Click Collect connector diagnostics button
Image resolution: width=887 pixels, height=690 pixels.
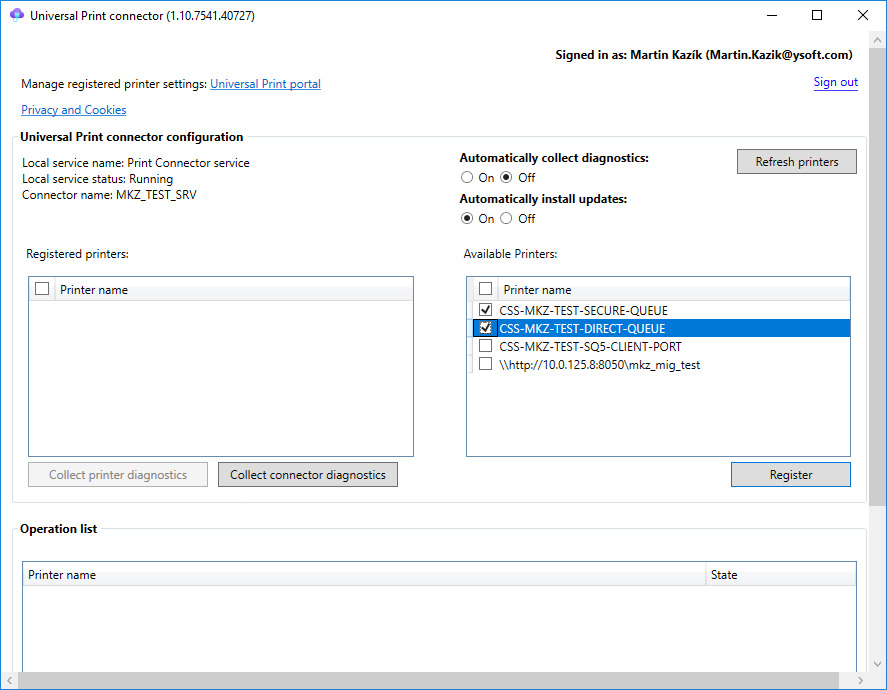point(308,475)
